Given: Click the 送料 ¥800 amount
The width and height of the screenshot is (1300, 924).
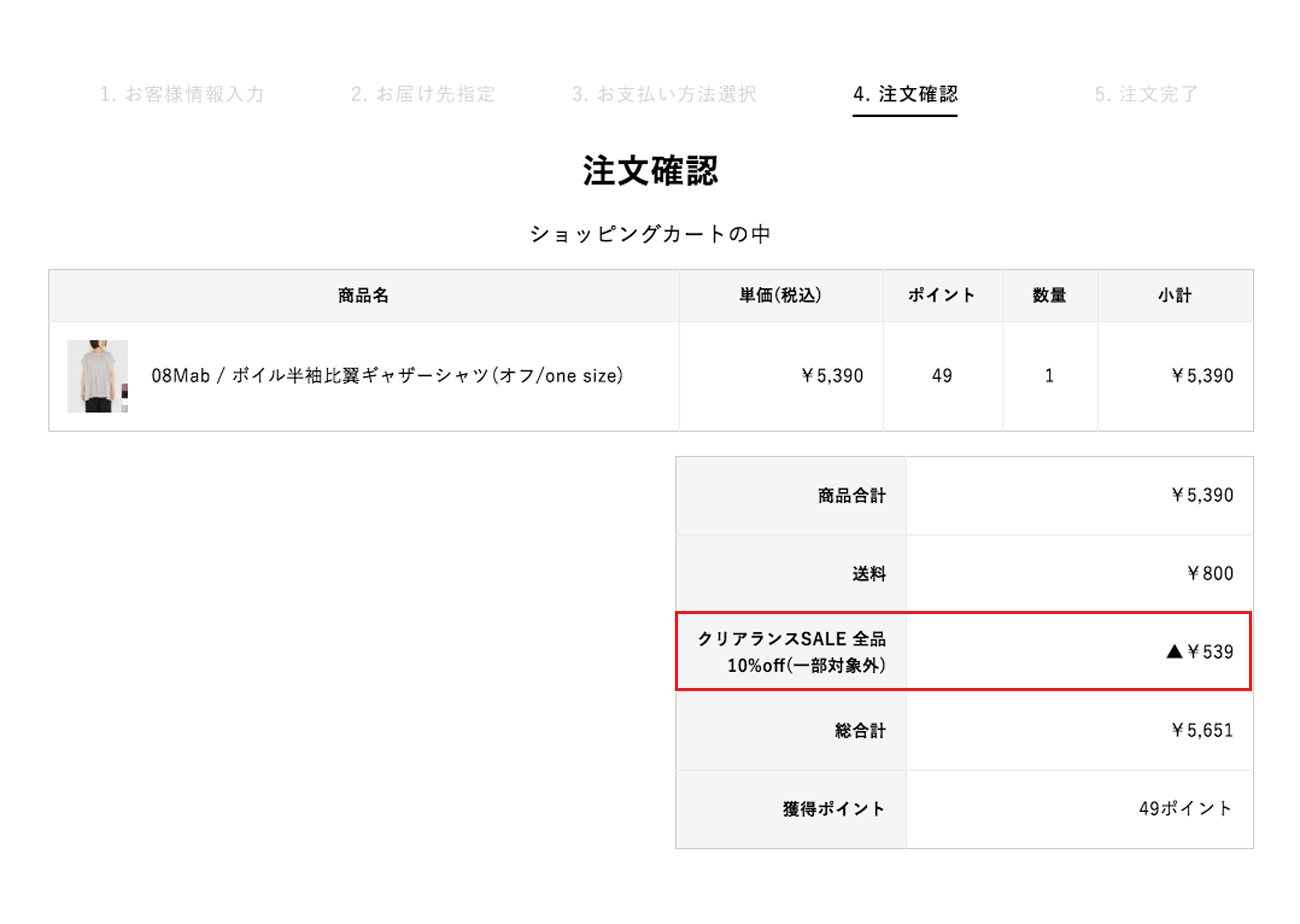Looking at the screenshot, I should click(x=1208, y=574).
